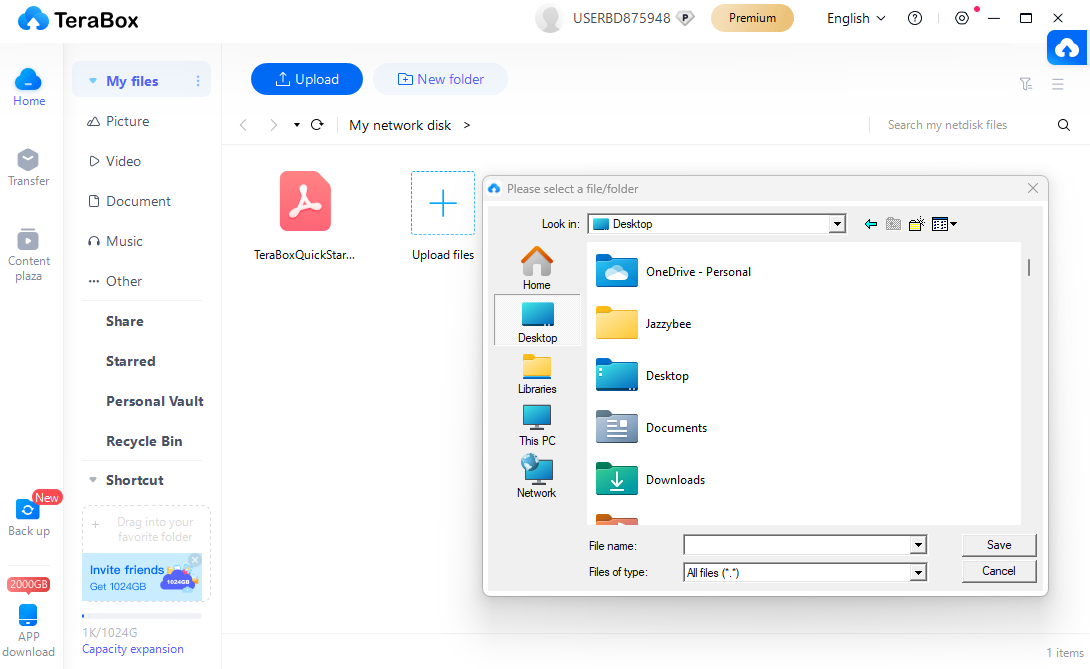This screenshot has height=669, width=1090.
Task: Click the File name input field
Action: point(797,545)
